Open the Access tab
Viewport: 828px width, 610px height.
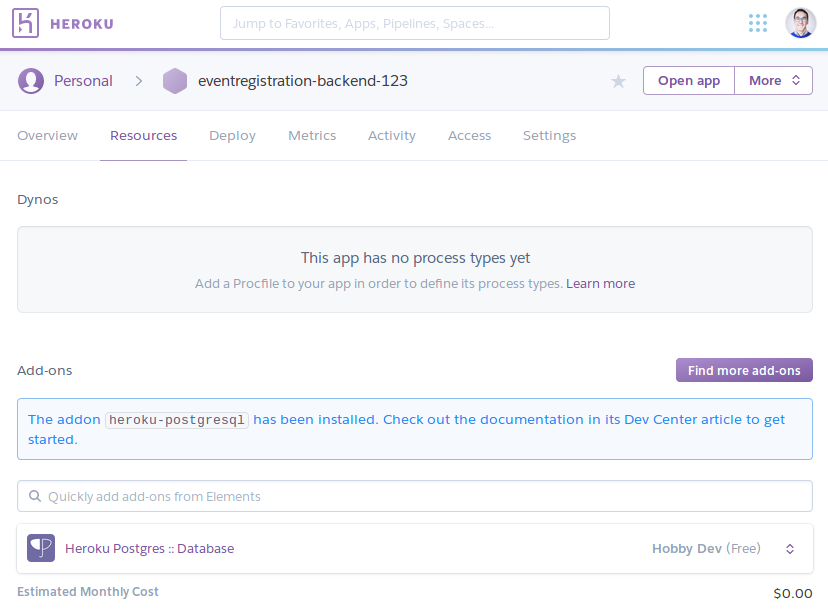(x=469, y=136)
